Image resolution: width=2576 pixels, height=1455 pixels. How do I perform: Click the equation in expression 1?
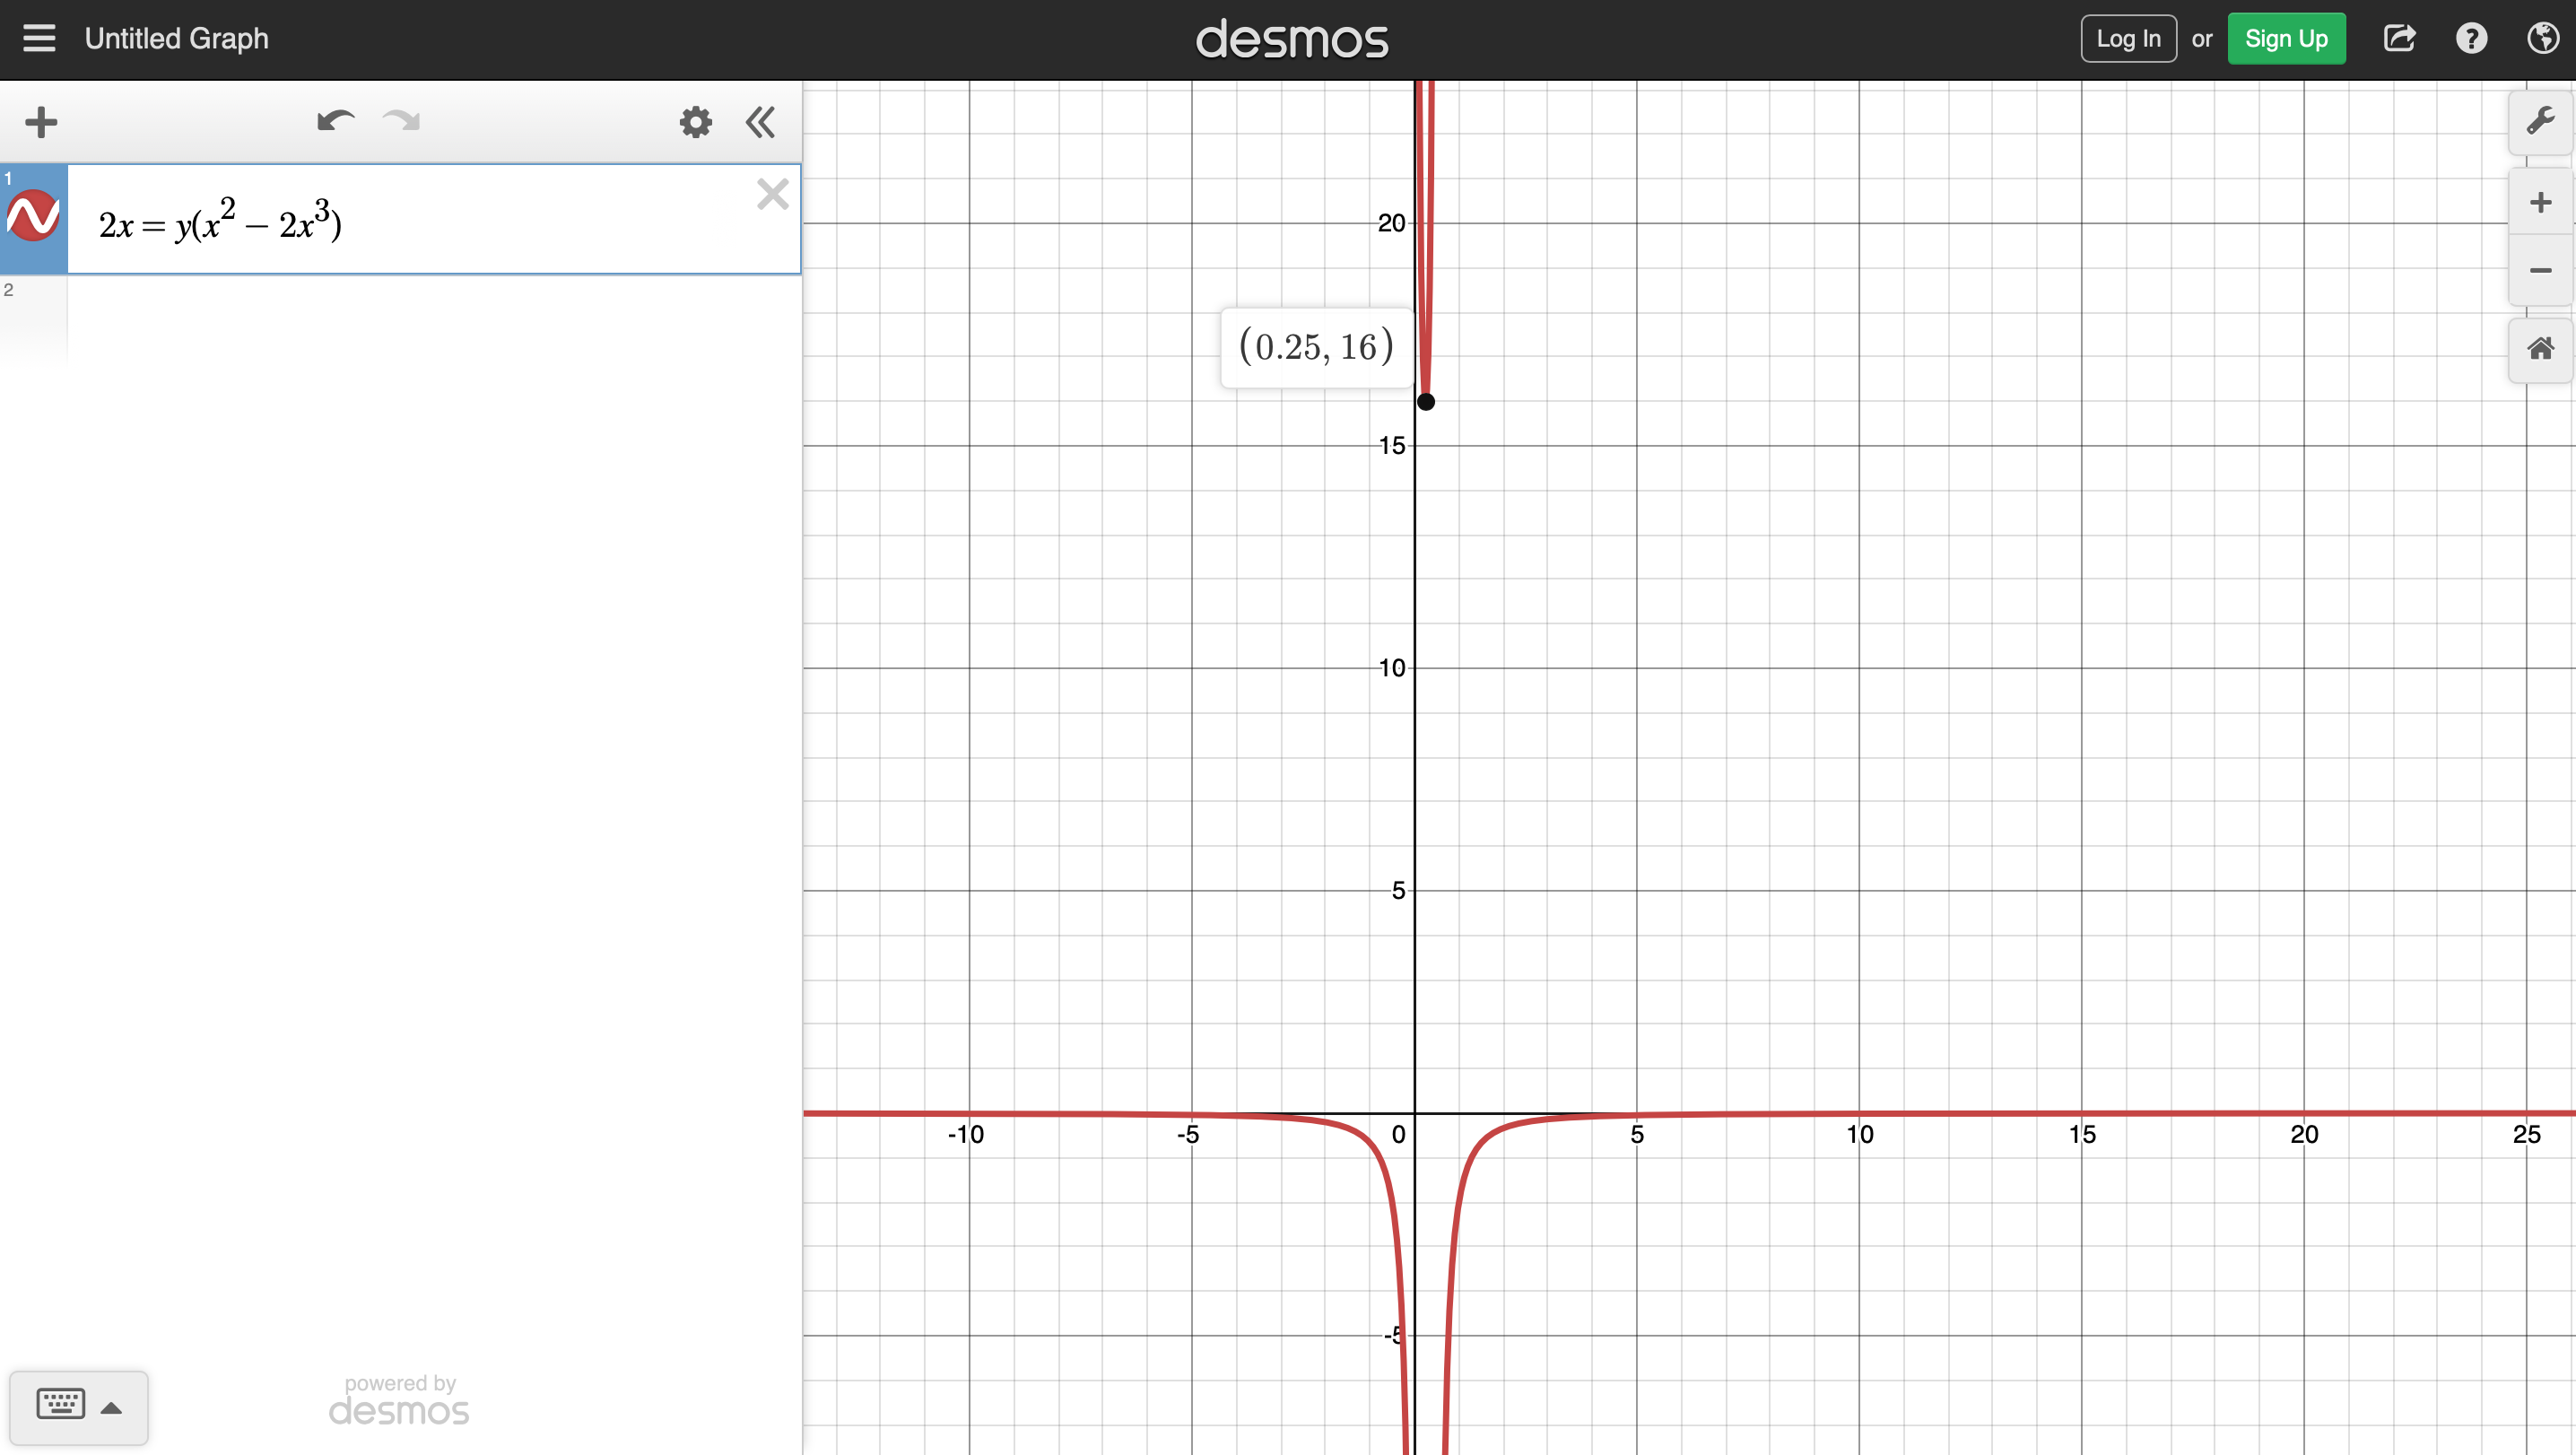(x=220, y=221)
